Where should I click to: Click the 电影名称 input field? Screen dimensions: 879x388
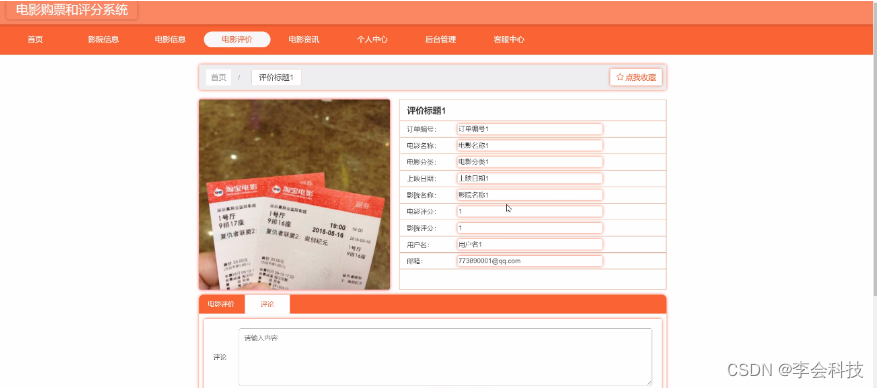point(530,145)
